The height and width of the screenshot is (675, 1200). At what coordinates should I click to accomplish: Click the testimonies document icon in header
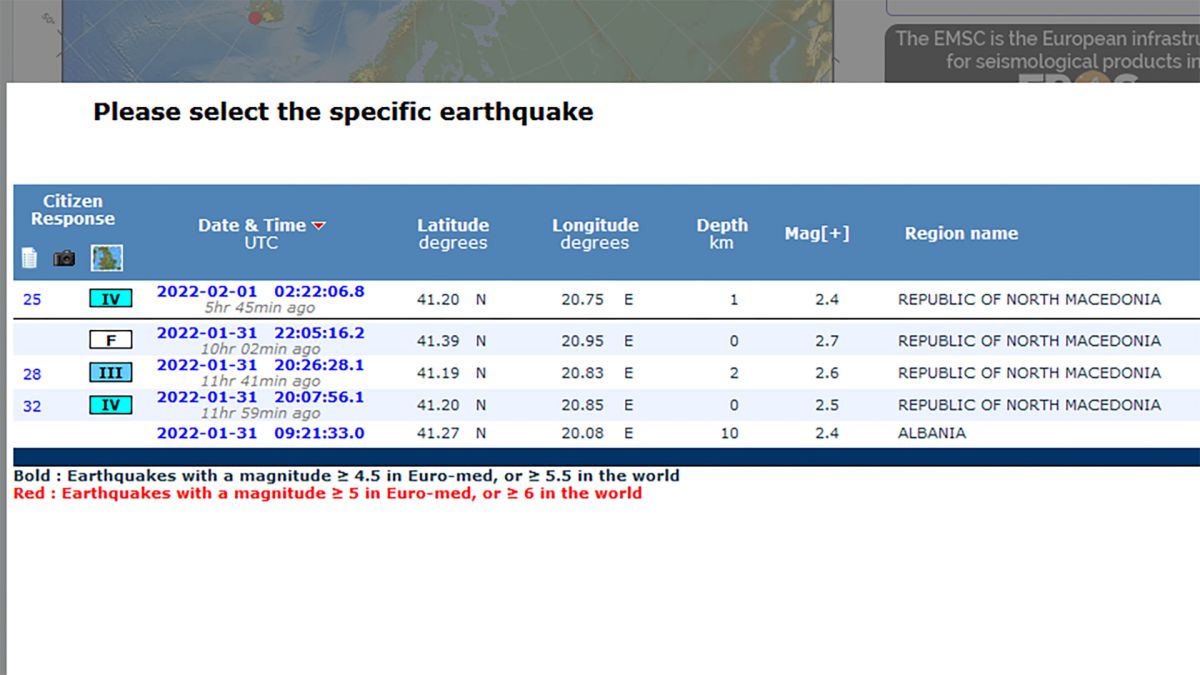30,259
